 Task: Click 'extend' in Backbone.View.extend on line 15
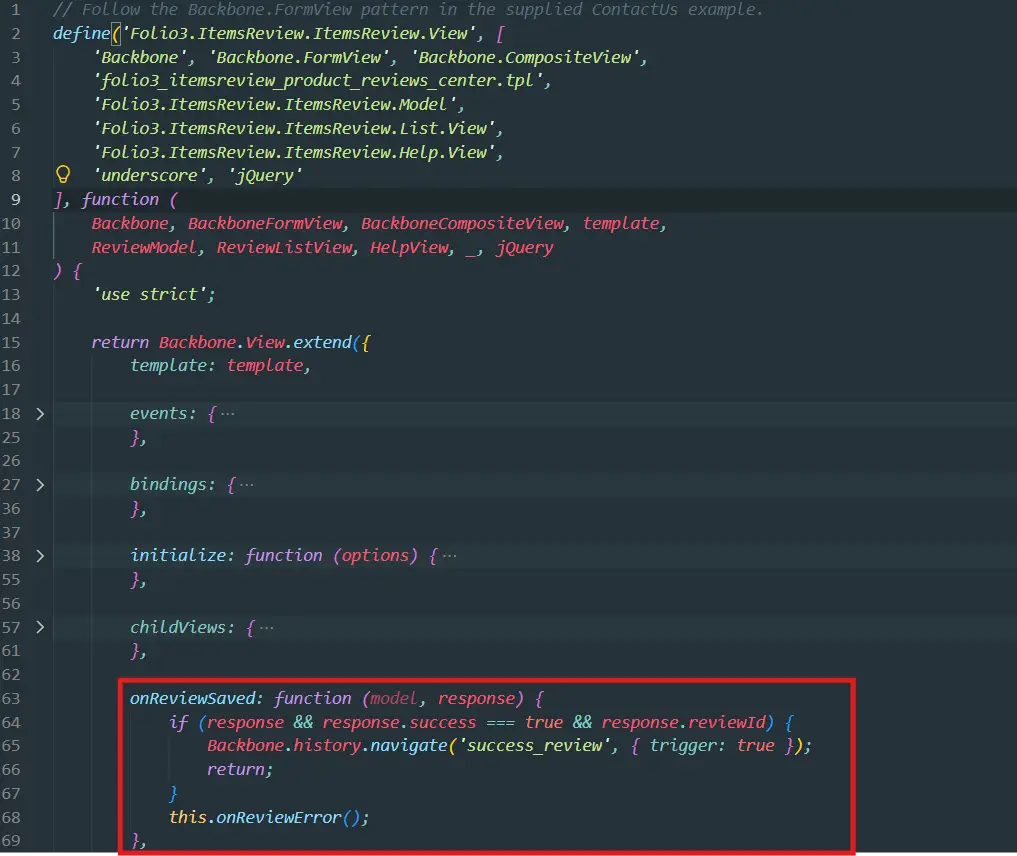(x=322, y=342)
